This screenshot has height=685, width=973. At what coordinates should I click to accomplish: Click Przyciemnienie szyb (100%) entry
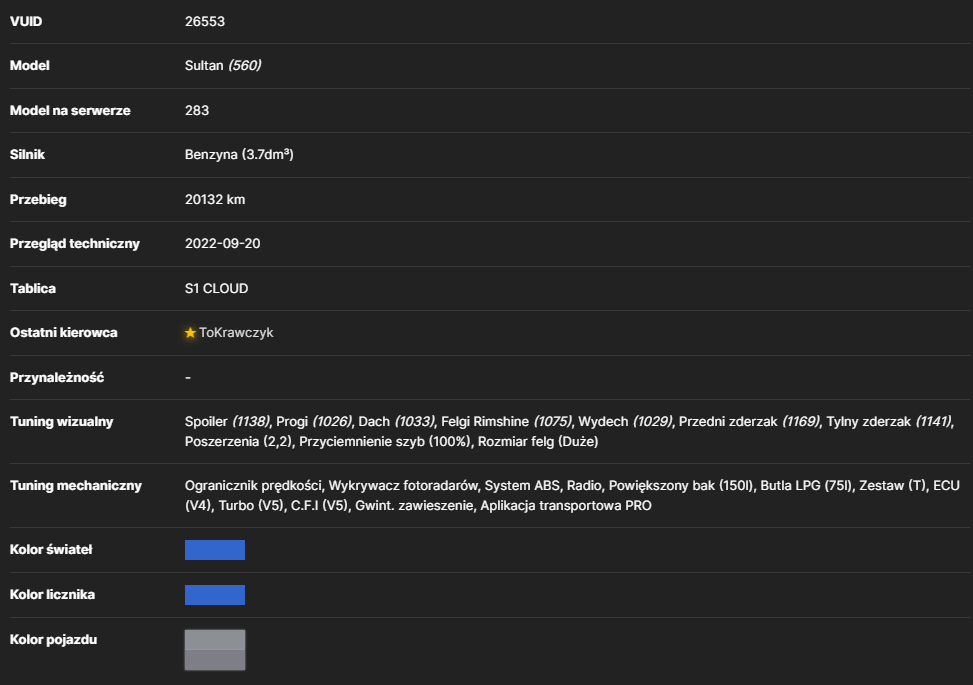point(385,441)
